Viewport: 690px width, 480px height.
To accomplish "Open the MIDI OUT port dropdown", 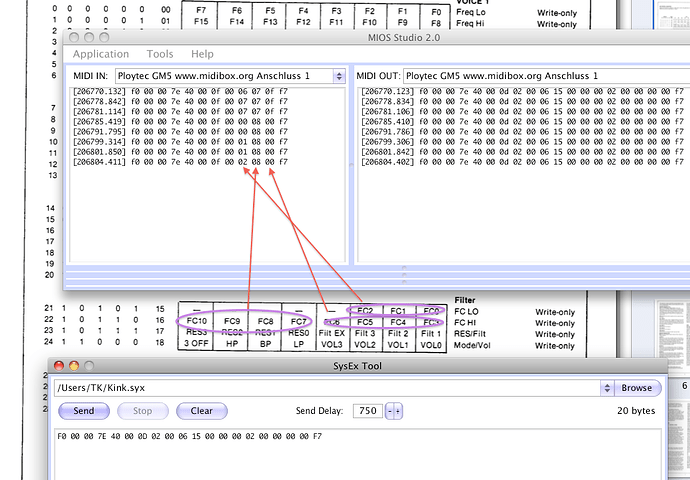I will pos(546,76).
